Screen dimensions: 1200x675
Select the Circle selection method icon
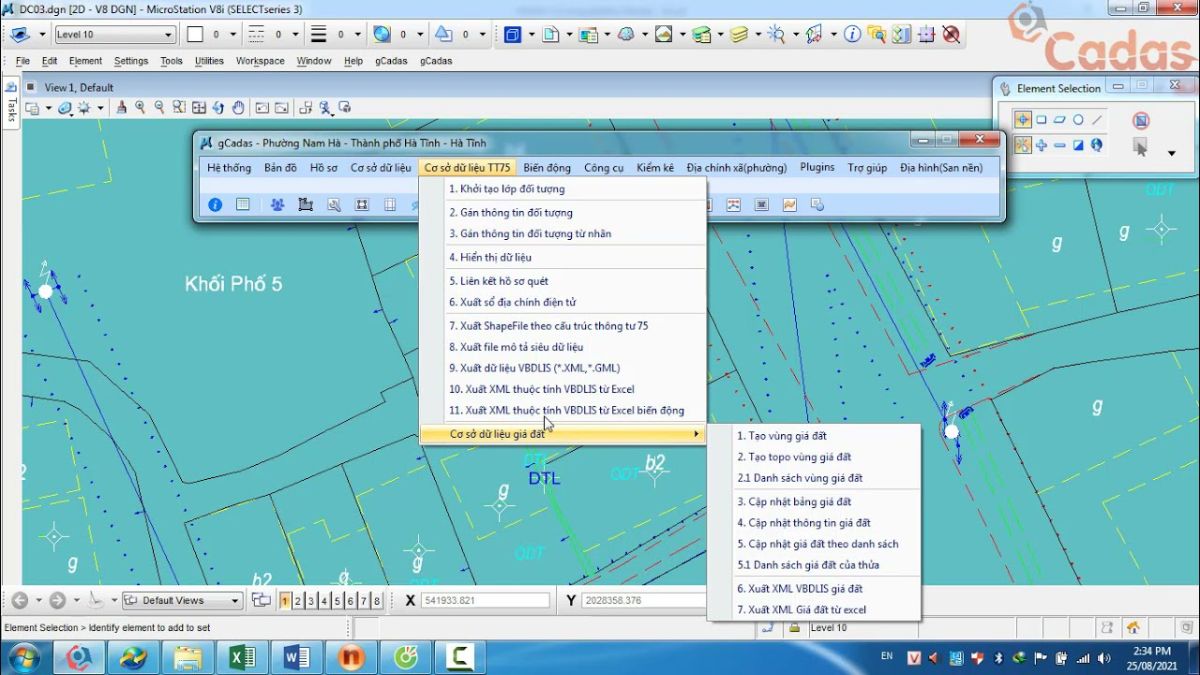pos(1078,120)
